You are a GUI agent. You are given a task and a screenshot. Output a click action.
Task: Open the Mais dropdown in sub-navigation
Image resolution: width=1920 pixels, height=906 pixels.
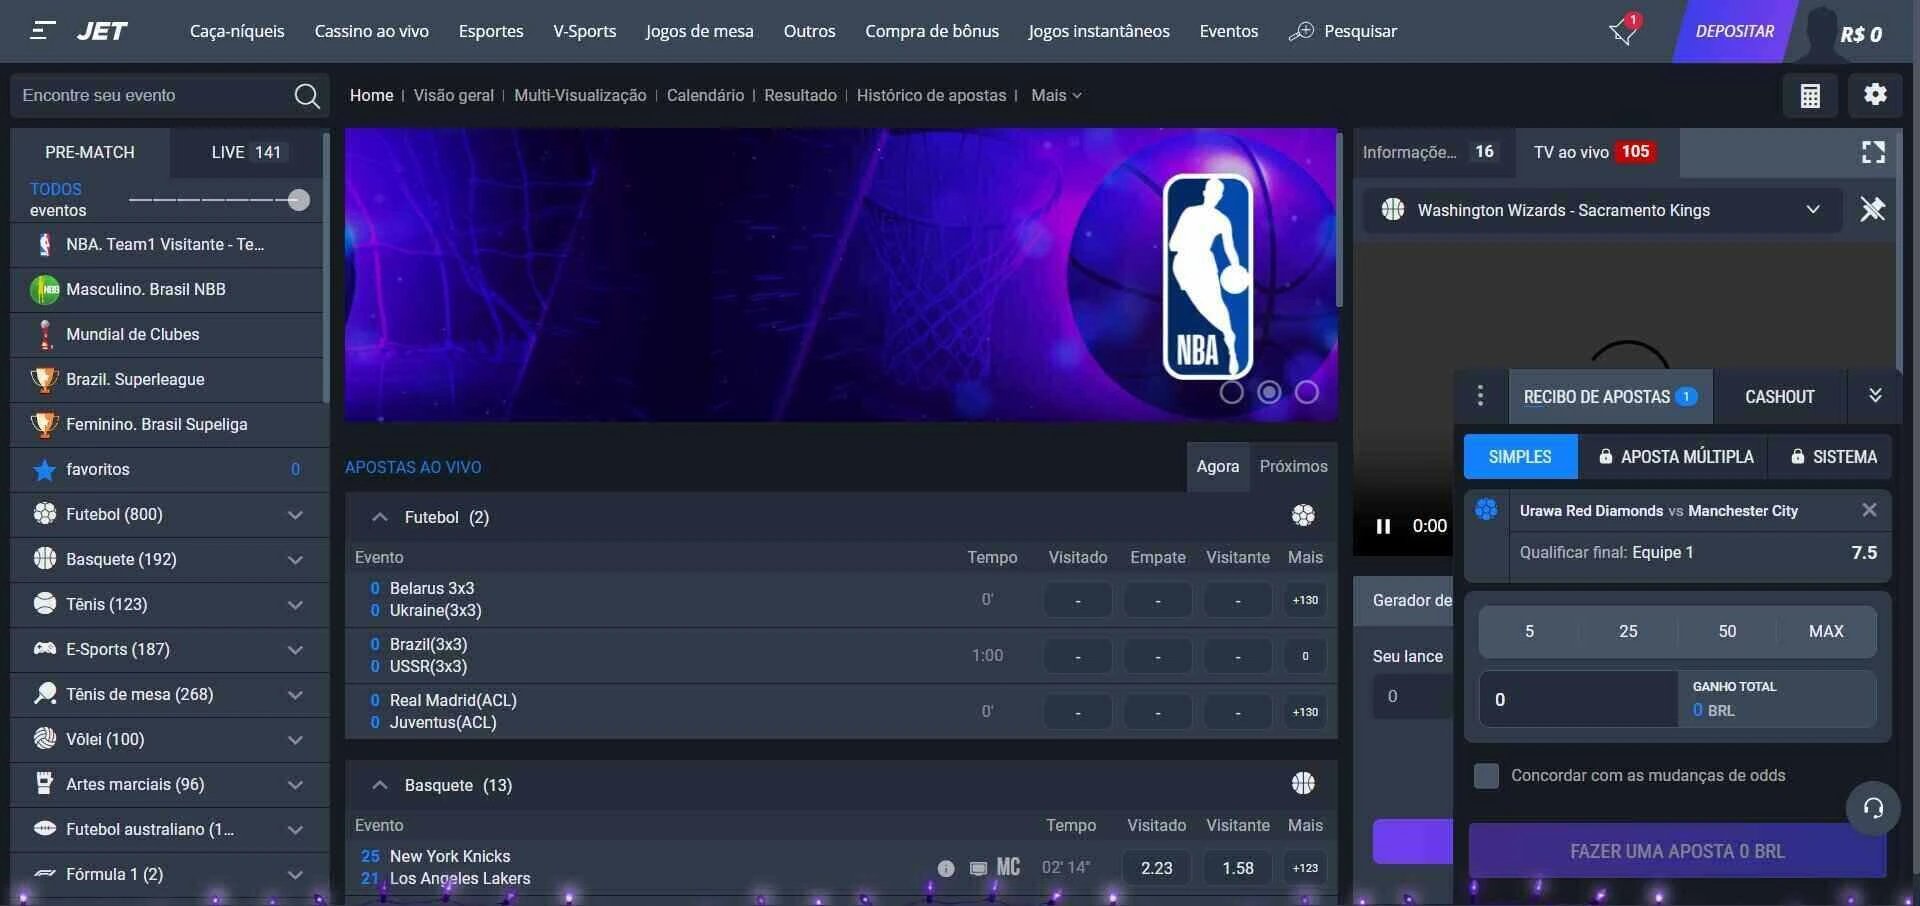point(1056,95)
